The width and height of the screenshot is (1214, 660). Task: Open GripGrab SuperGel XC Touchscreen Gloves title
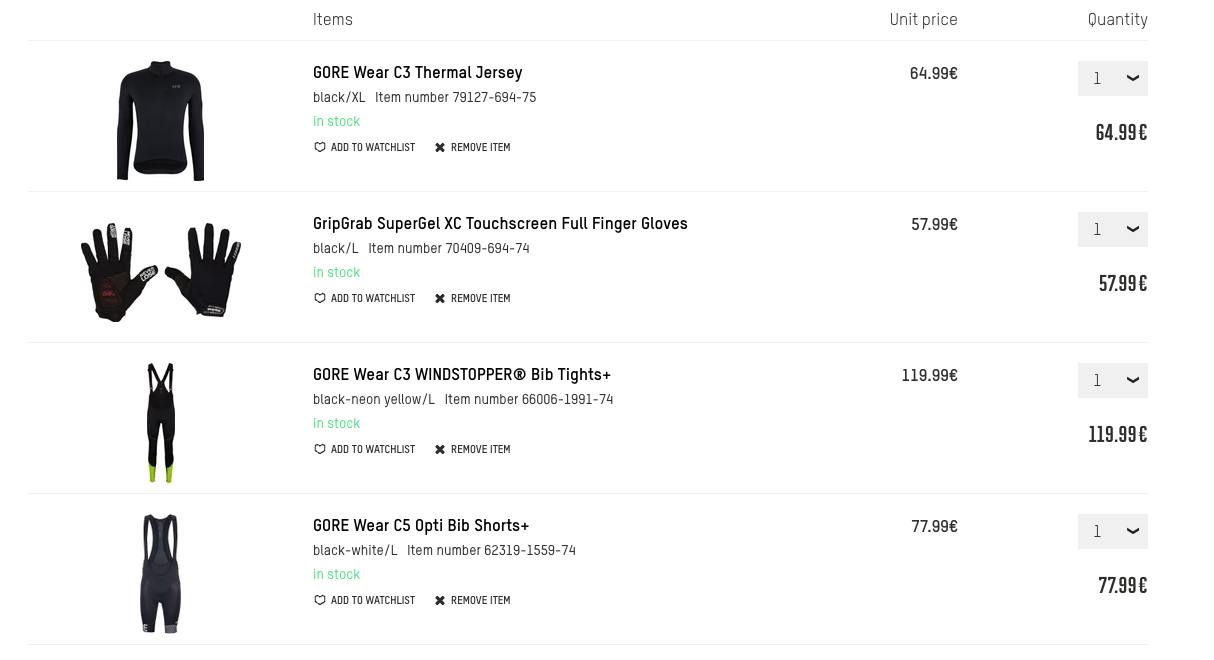(x=500, y=224)
